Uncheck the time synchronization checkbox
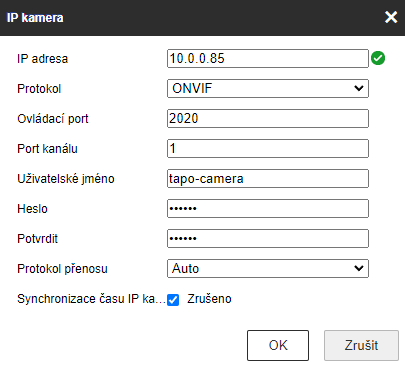Screen dimensions: 405x368 point(173,300)
